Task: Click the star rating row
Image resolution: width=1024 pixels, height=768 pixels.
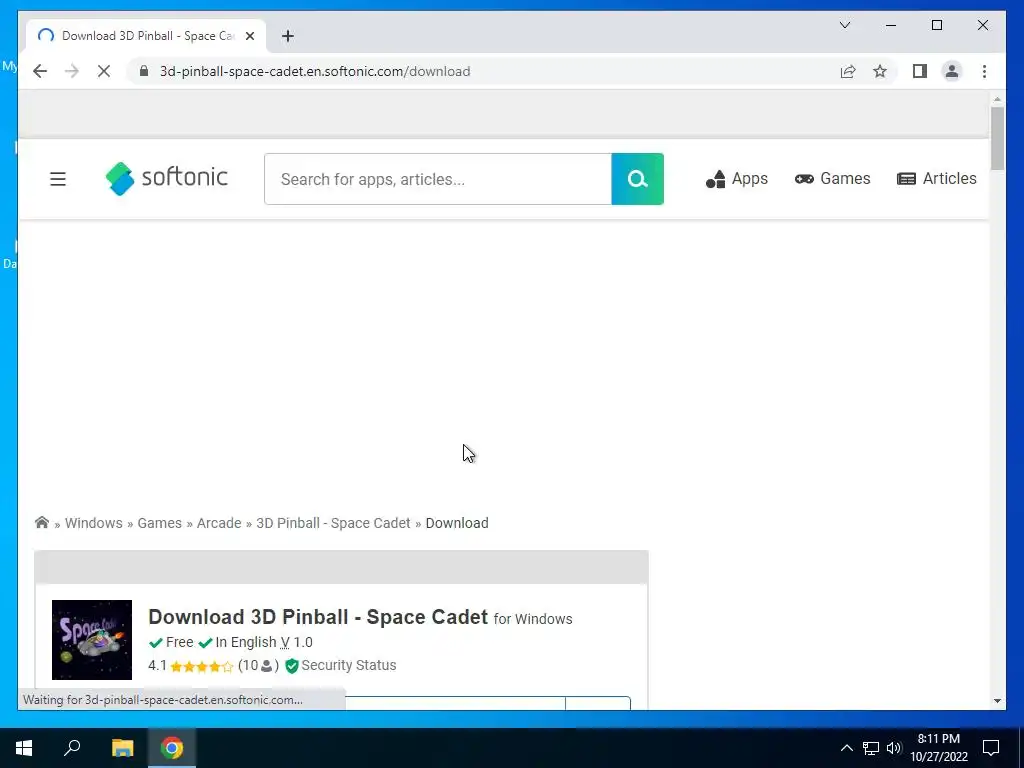Action: pos(201,667)
